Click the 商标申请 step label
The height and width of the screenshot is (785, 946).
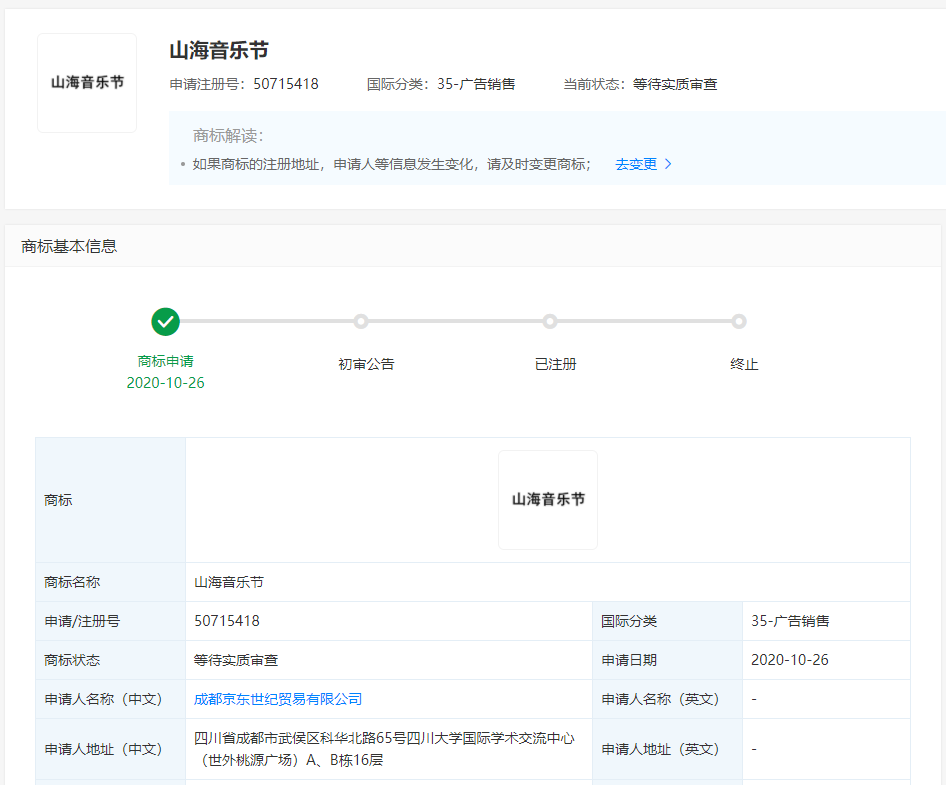[165, 361]
